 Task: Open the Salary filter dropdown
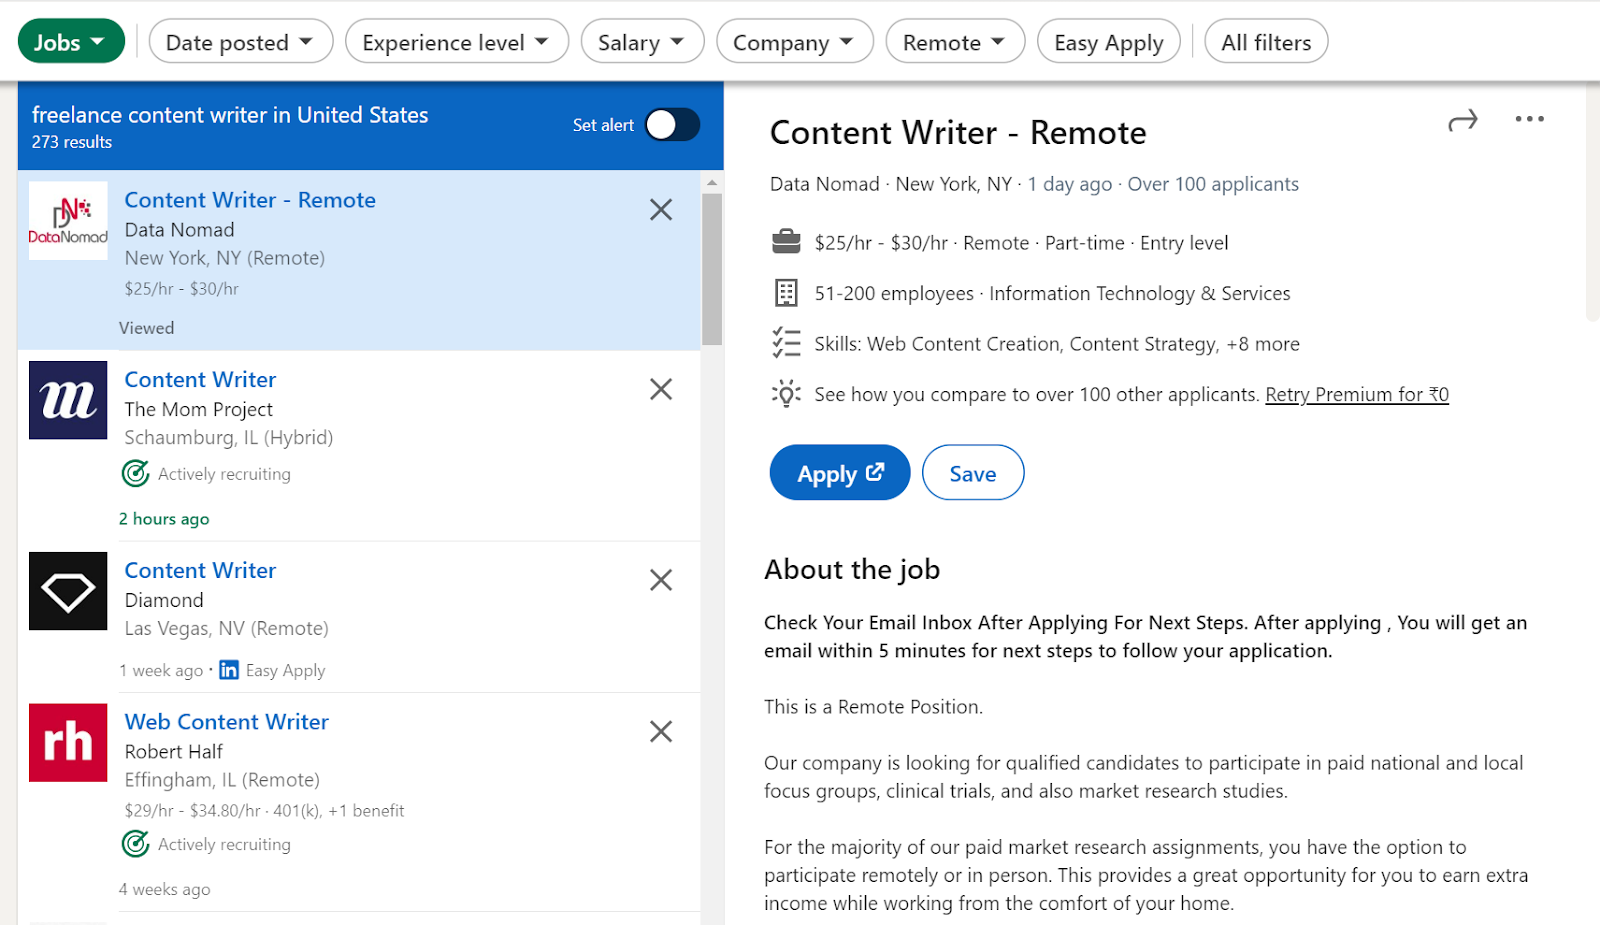tap(642, 42)
